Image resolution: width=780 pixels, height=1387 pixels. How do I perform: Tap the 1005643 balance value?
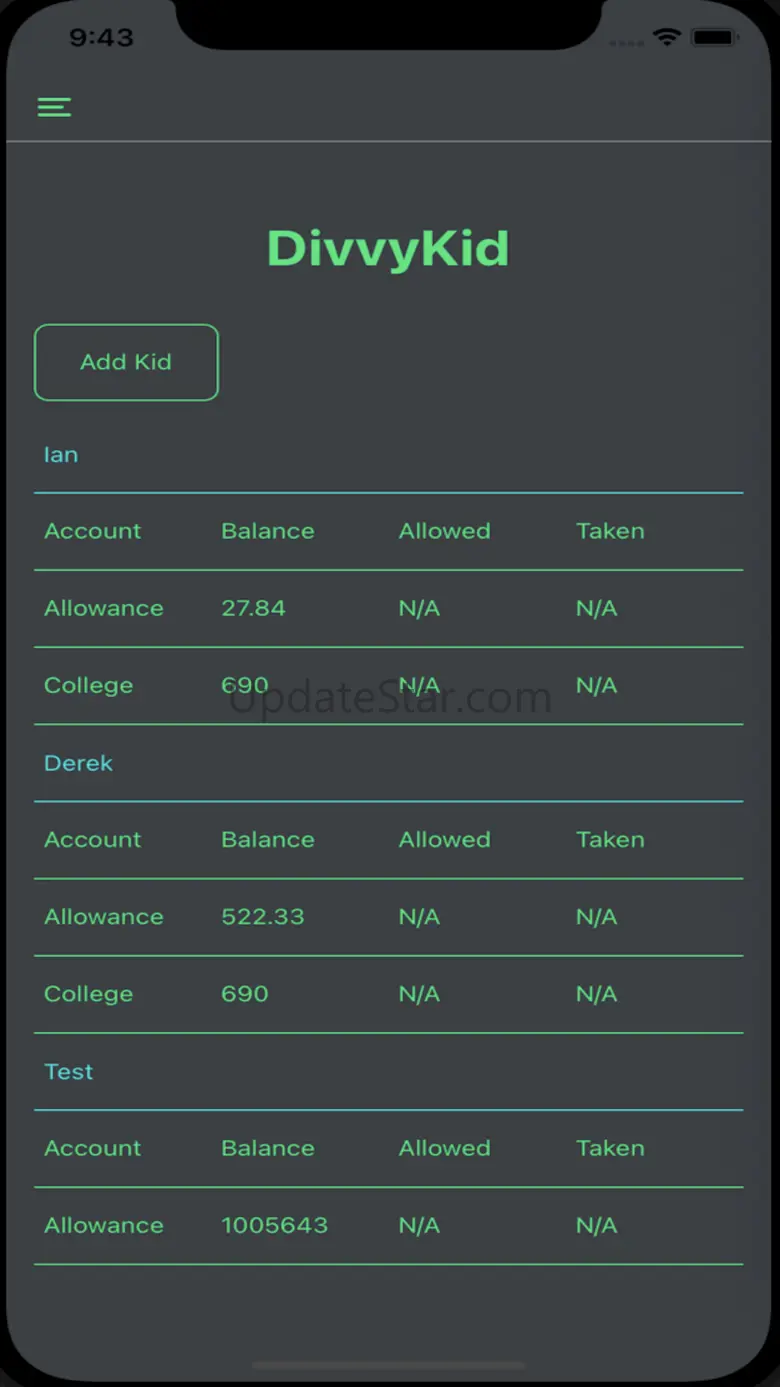(275, 1225)
